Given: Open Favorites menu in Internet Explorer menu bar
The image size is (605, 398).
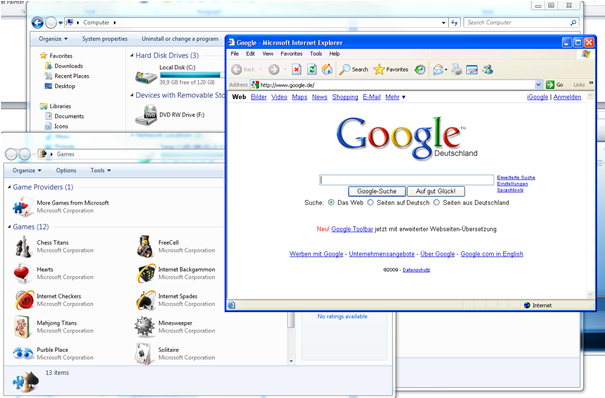Looking at the screenshot, I should pos(291,54).
